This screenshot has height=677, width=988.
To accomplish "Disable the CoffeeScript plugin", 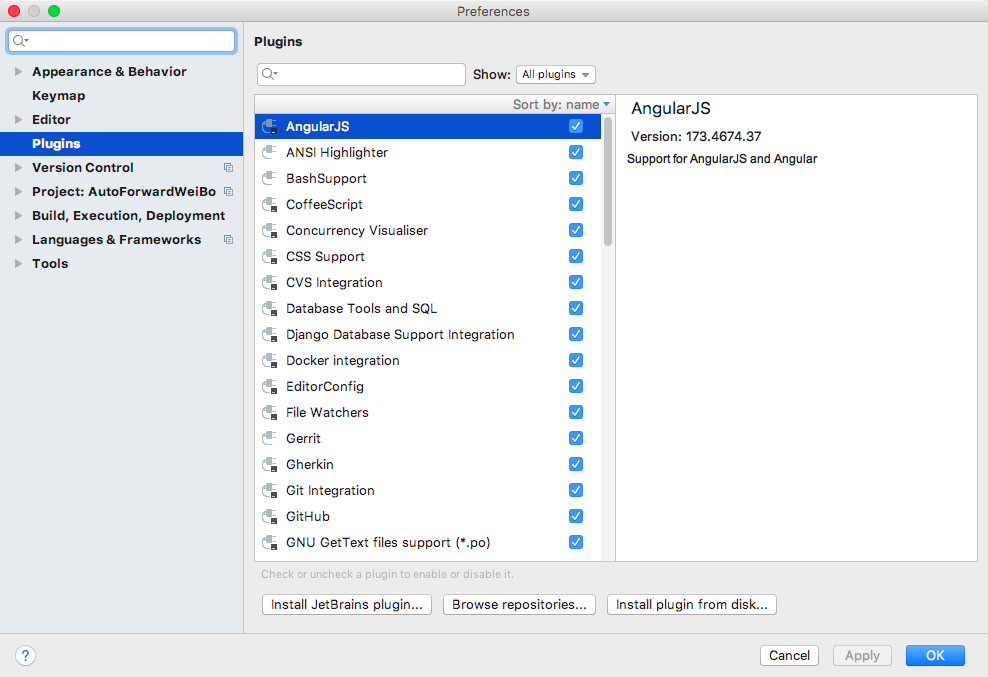I will [x=576, y=204].
